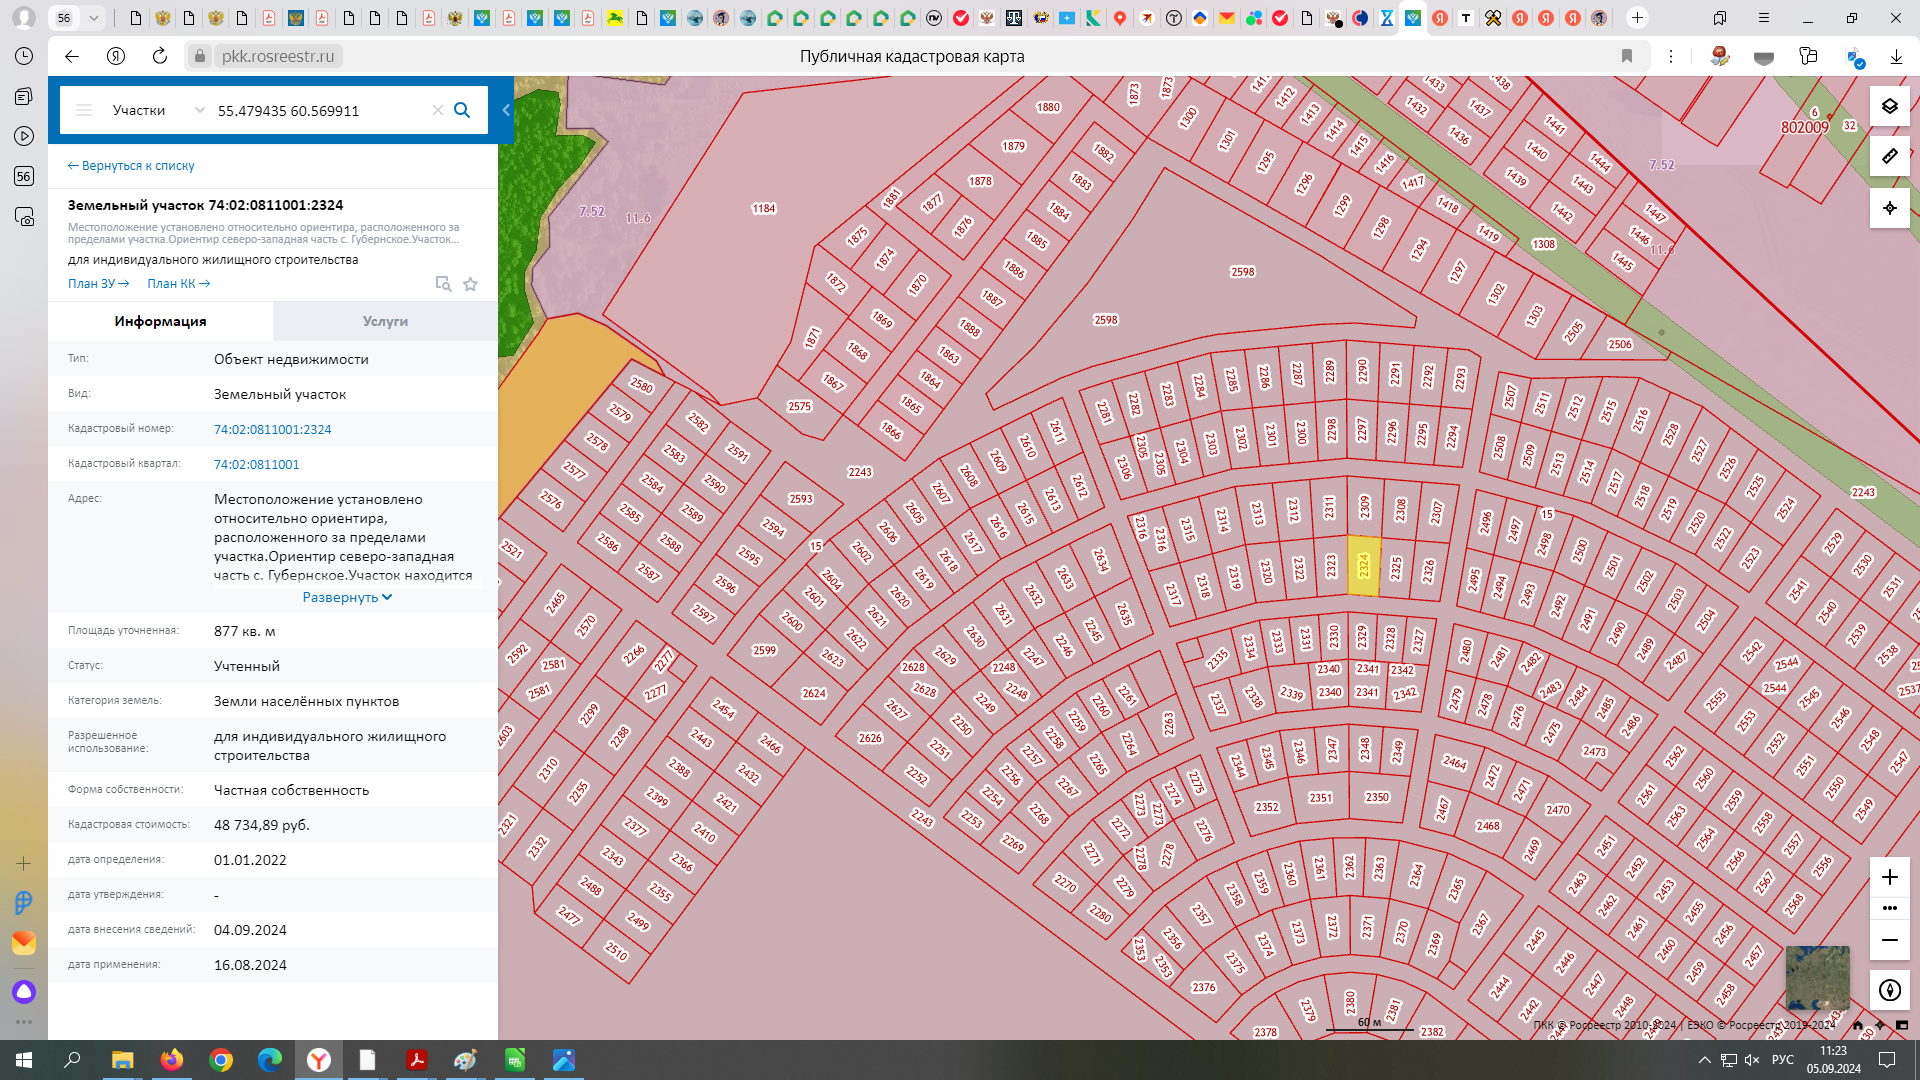Switch to the Услуги tab
1920x1080 pixels.
click(385, 321)
